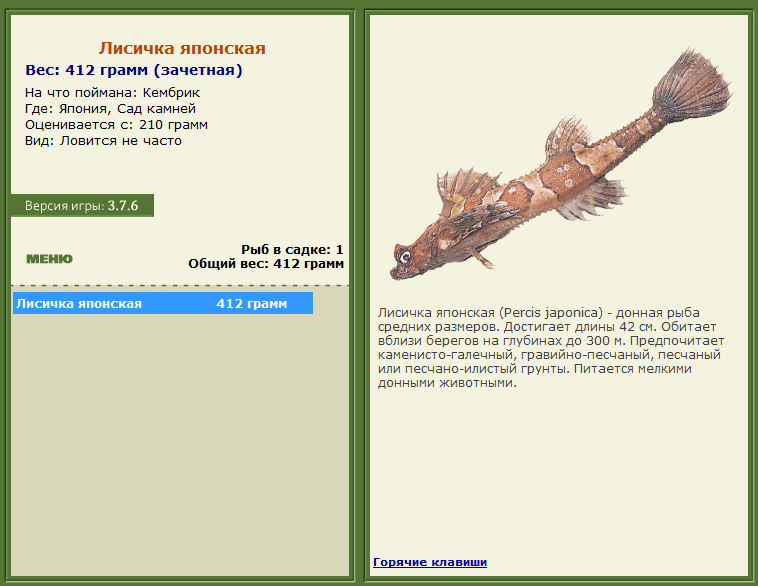Image resolution: width=758 pixels, height=586 pixels.
Task: Open the Горячие клавиши link
Action: (x=430, y=562)
